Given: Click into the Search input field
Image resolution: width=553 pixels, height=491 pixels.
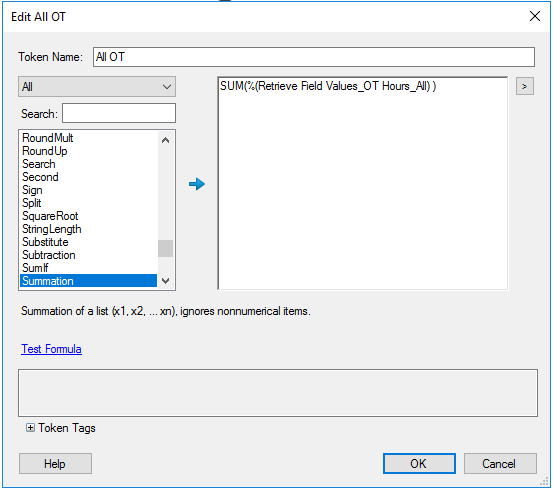Looking at the screenshot, I should (119, 113).
